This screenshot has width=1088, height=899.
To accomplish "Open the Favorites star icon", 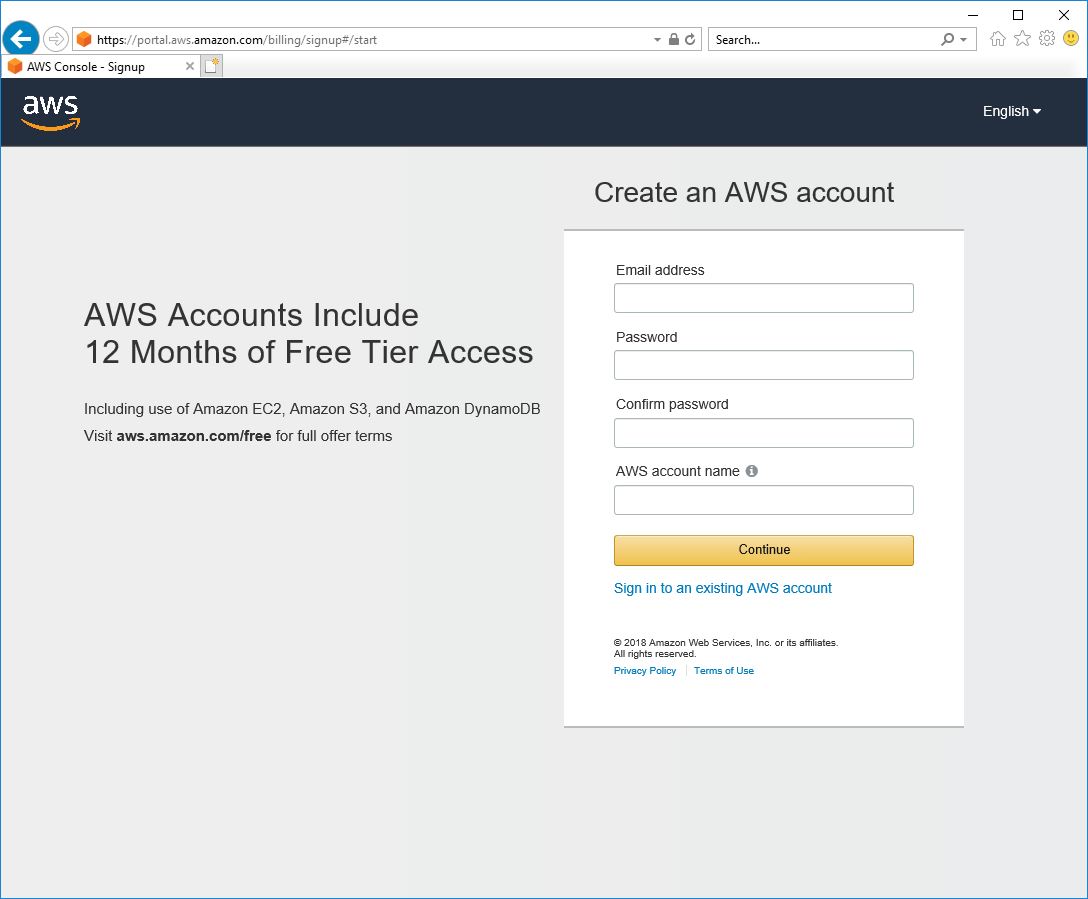I will coord(1022,39).
